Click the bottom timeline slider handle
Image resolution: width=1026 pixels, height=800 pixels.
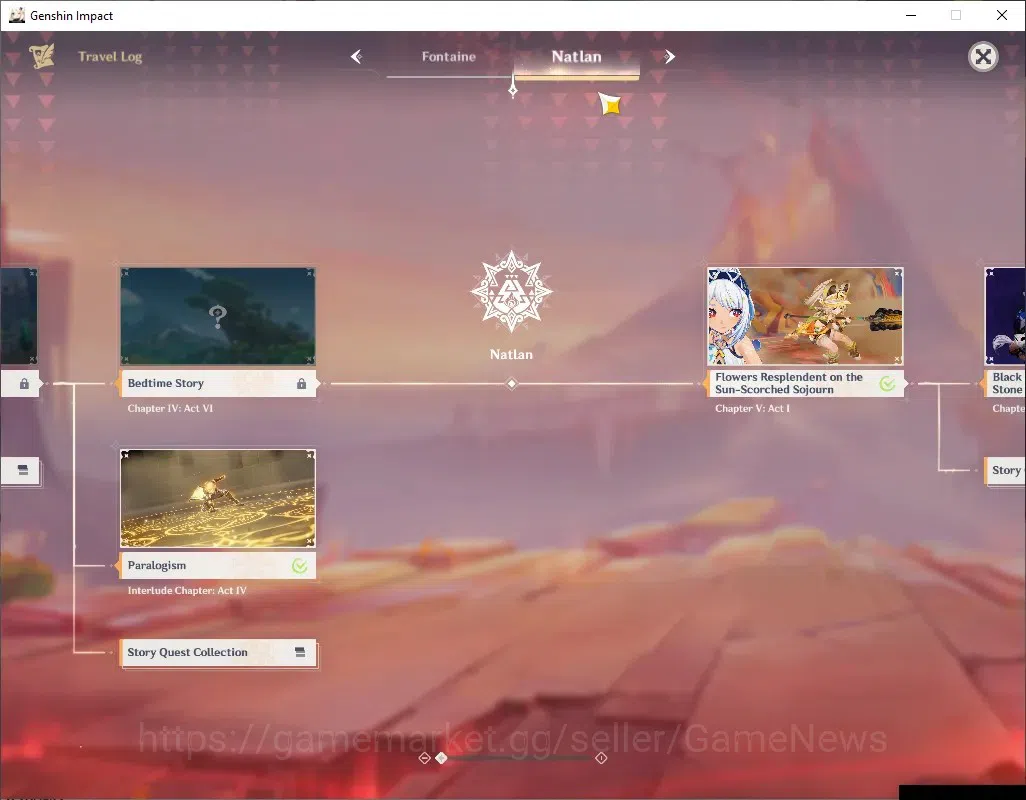pos(442,757)
